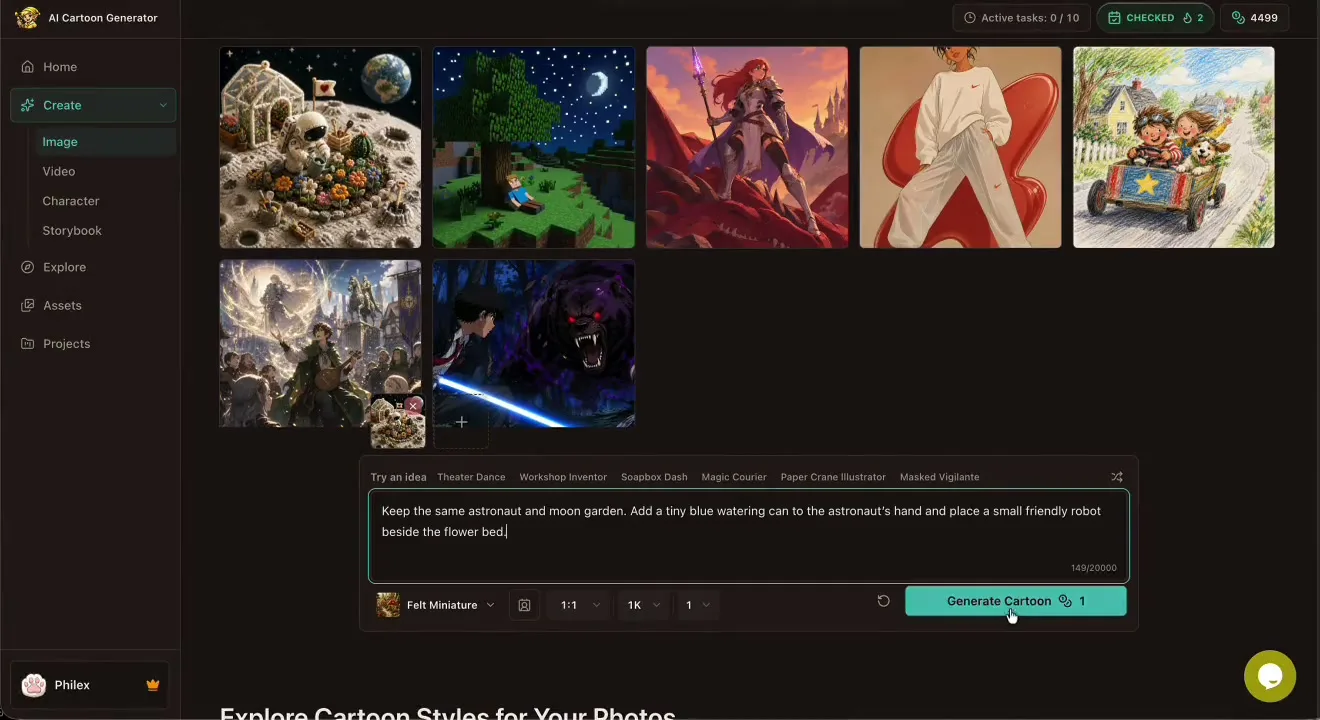Go to the Video creation page
This screenshot has width=1320, height=720.
pyautogui.click(x=58, y=171)
